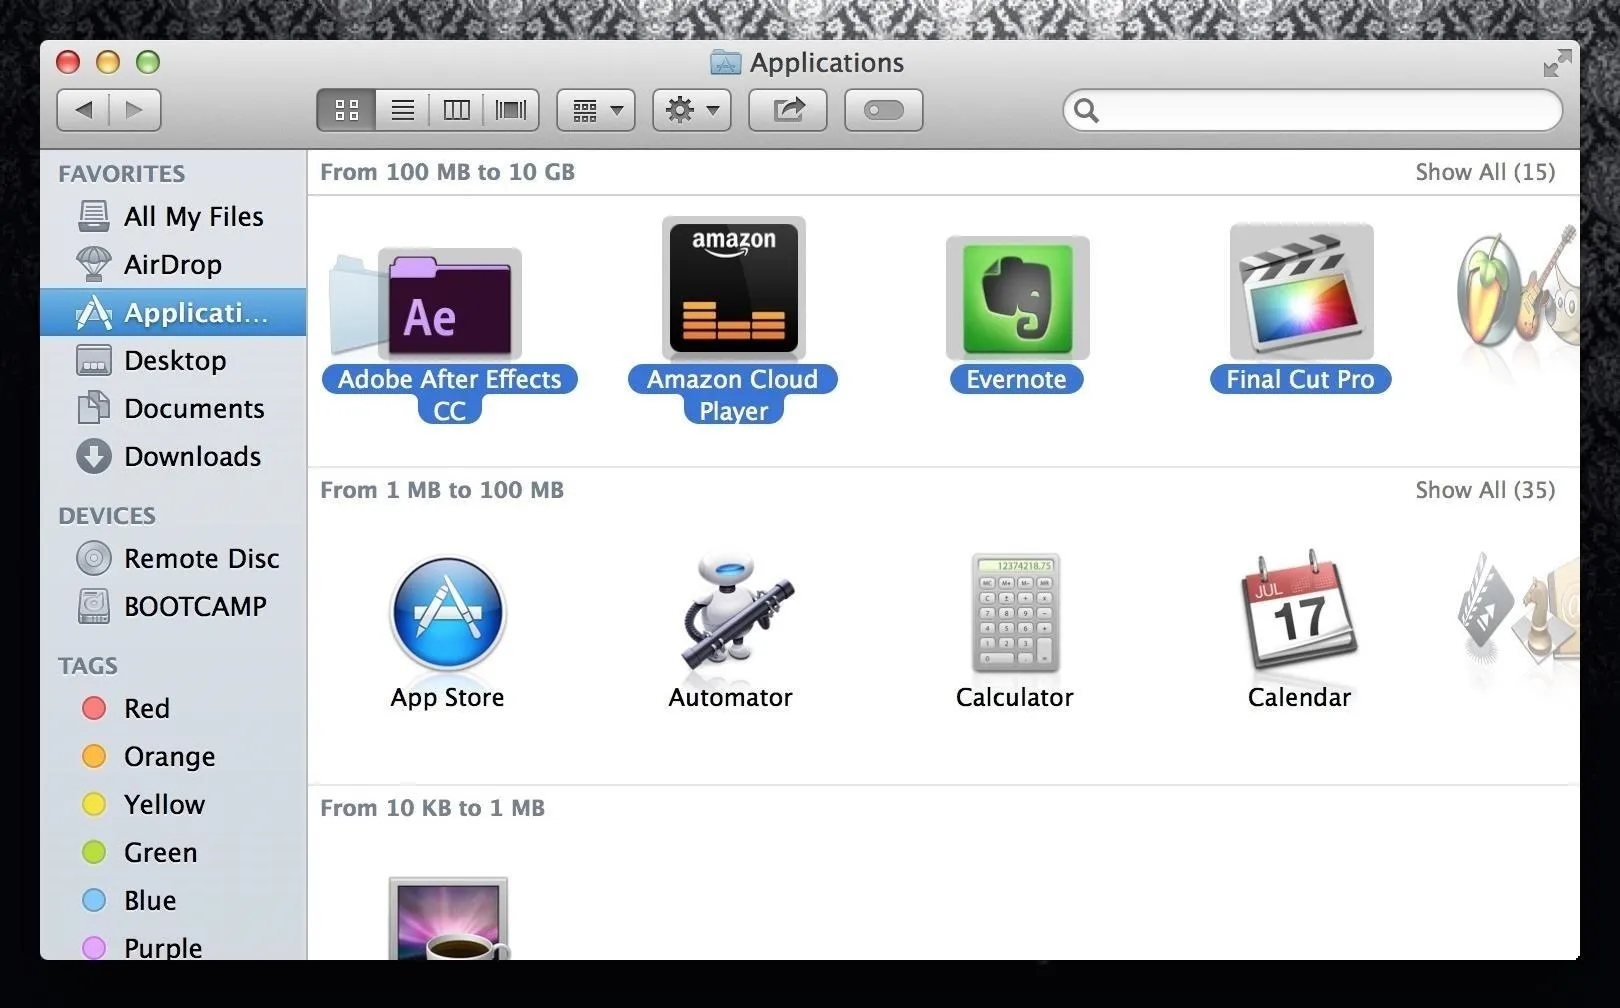Close the Applications window
Image resolution: width=1620 pixels, height=1008 pixels.
click(68, 62)
